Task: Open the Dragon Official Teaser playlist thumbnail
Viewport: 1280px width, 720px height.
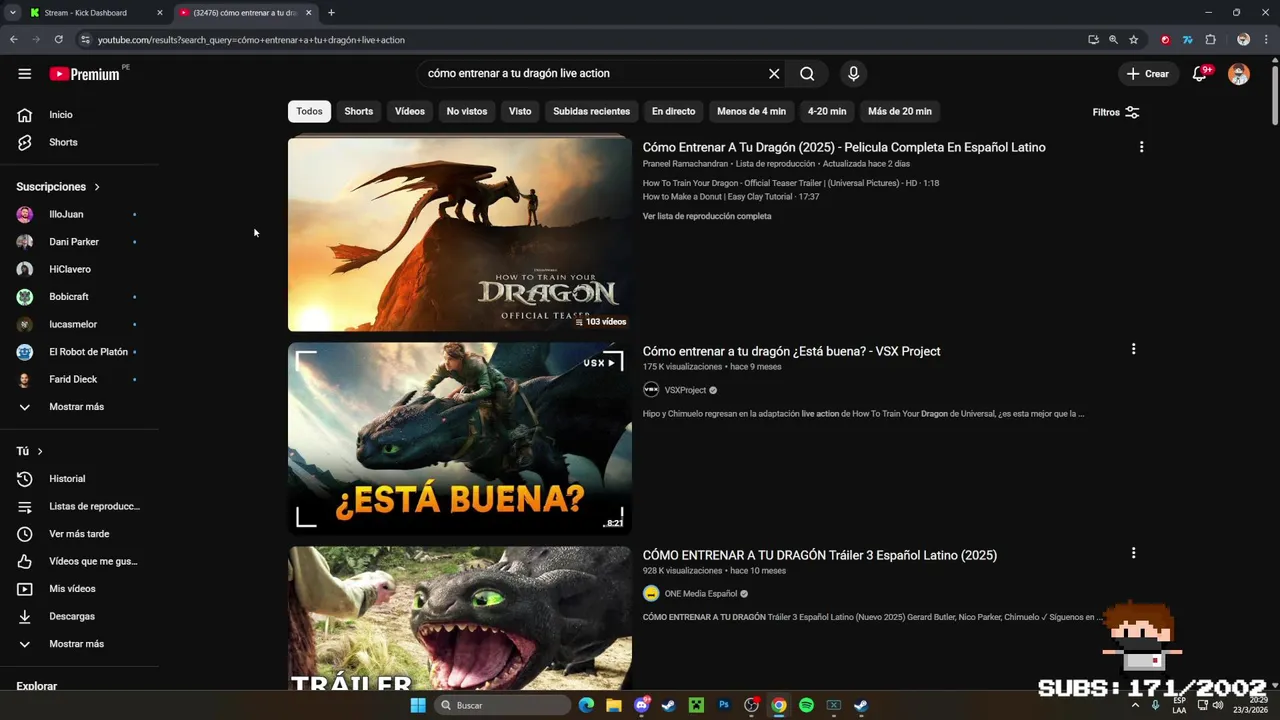Action: 460,234
